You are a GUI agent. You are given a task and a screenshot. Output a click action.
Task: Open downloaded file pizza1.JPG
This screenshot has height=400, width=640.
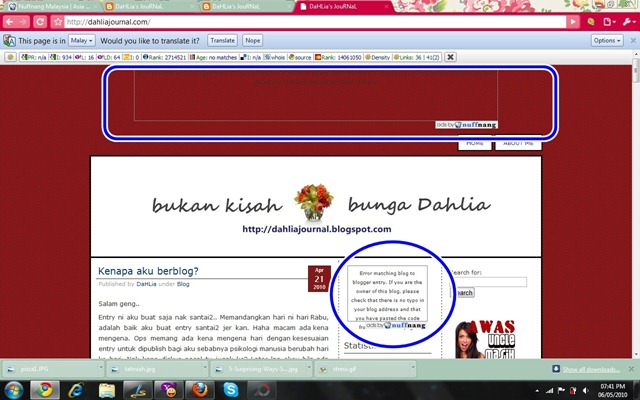[50, 369]
